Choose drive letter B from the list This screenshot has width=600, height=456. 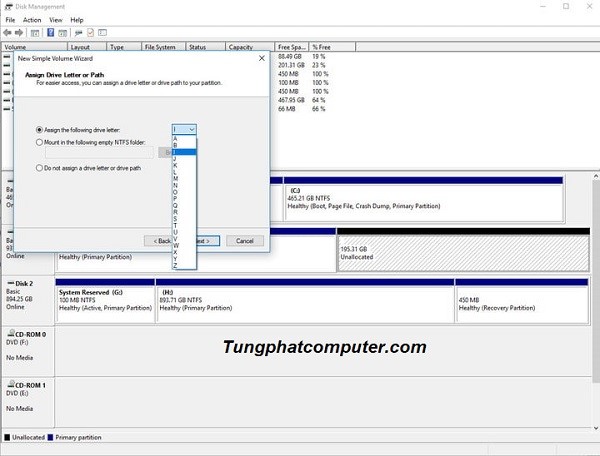pos(184,145)
